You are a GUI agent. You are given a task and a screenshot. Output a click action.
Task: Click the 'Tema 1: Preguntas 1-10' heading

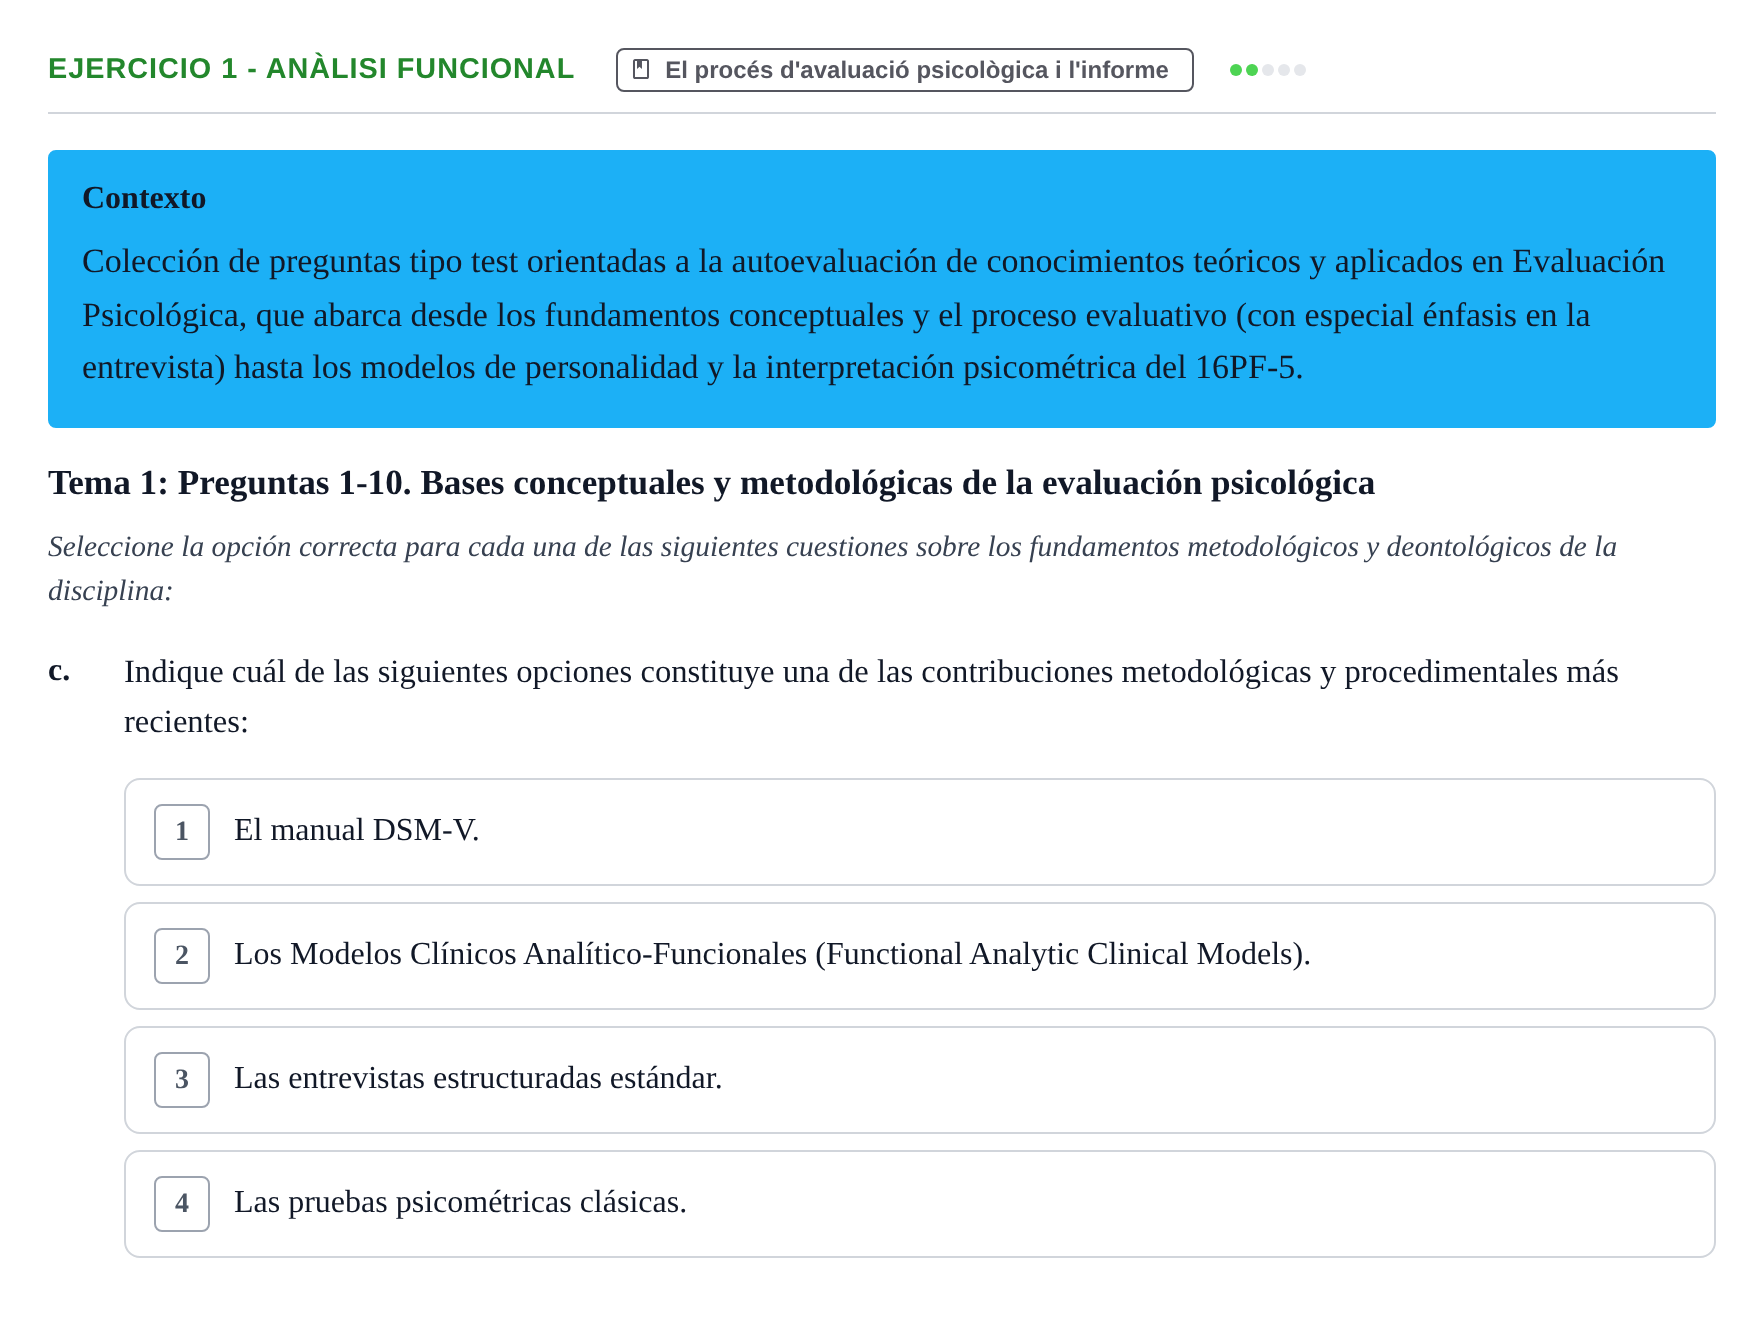tap(711, 483)
